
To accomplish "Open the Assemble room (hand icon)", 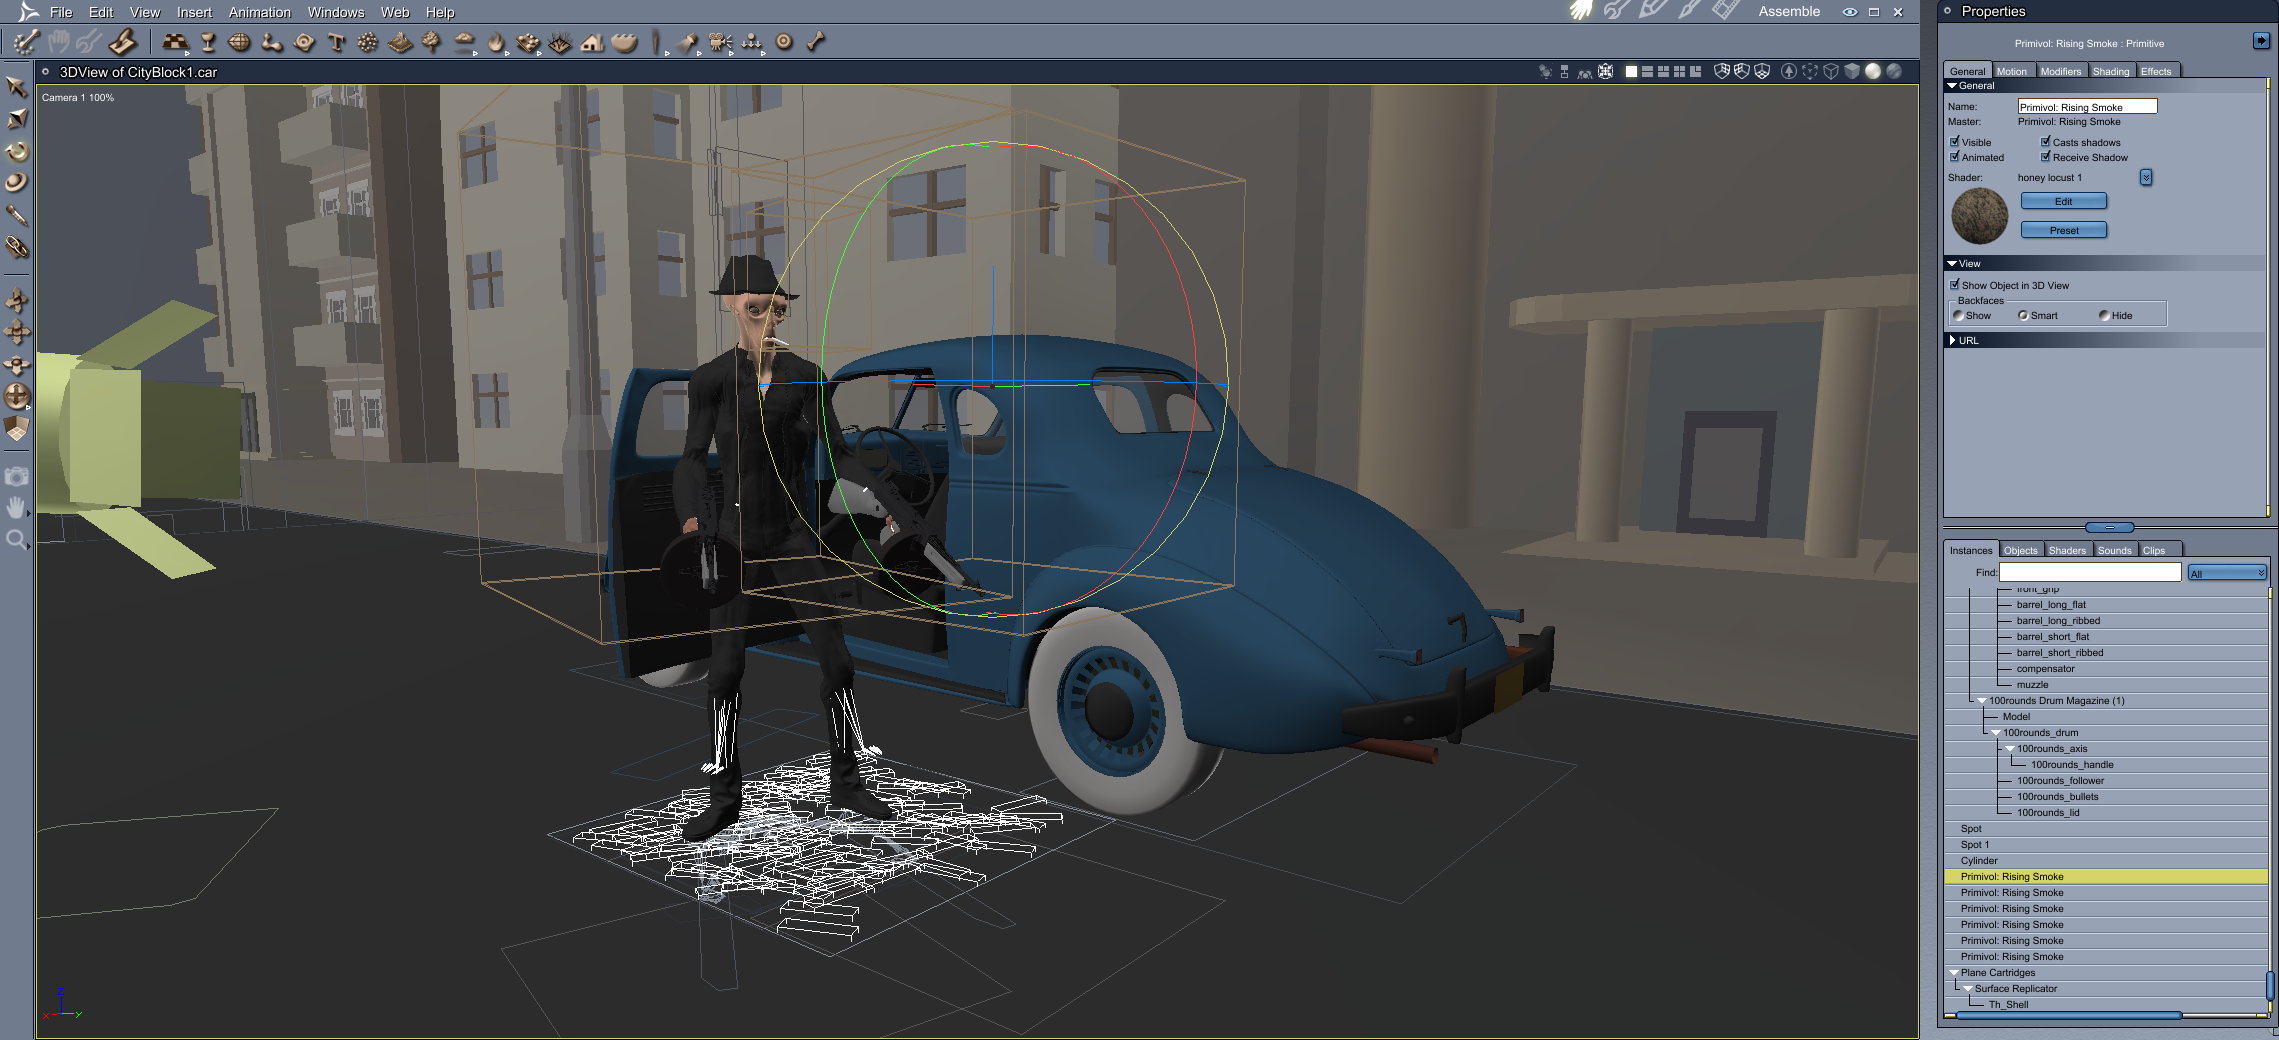I will [1580, 11].
